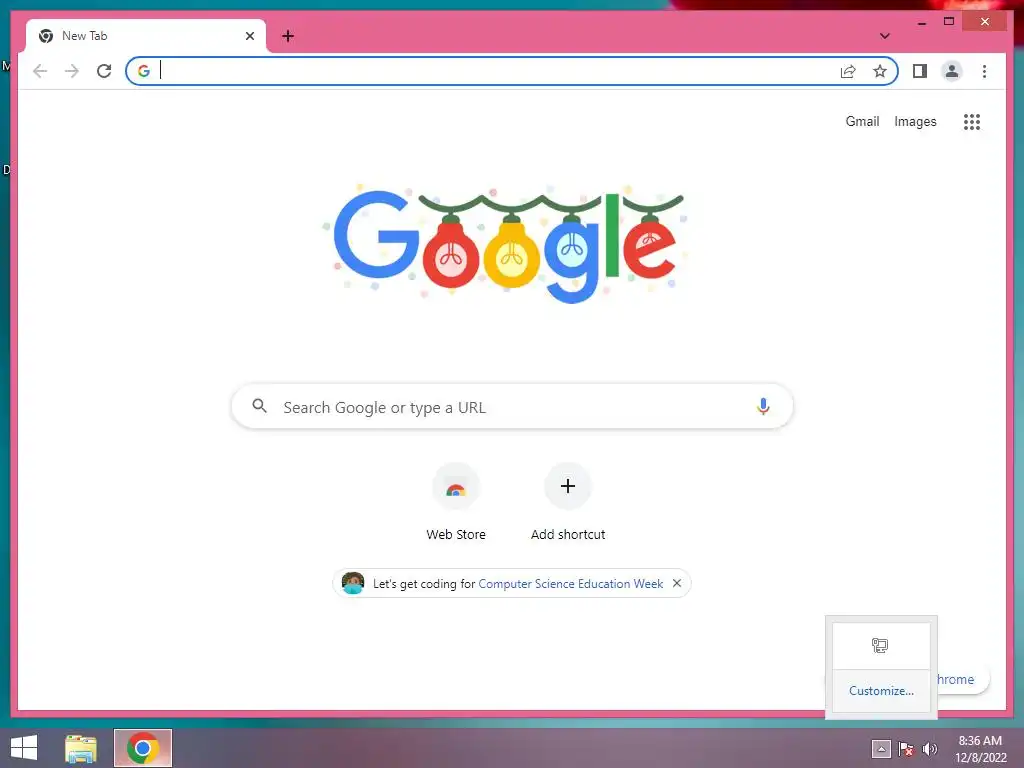The width and height of the screenshot is (1024, 768).
Task: Minimize the Chrome window
Action: (921, 22)
